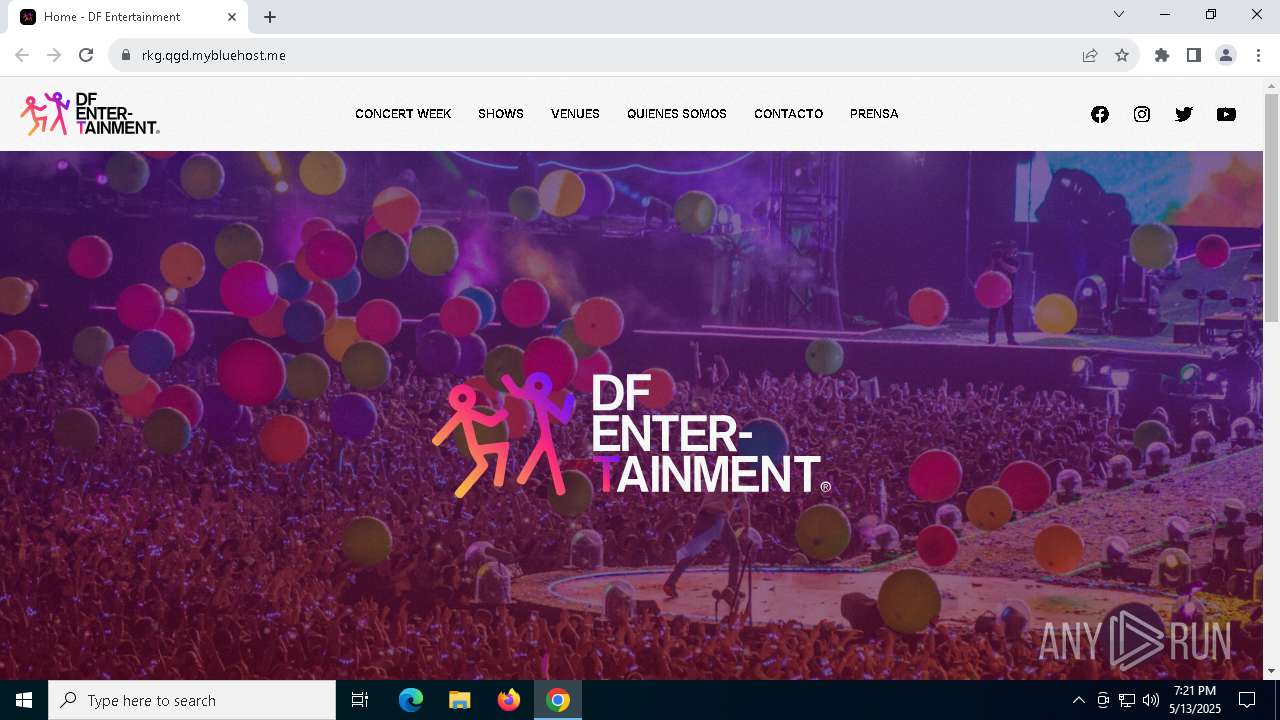Open the Extensions puzzle icon
The width and height of the screenshot is (1280, 720).
tap(1162, 55)
